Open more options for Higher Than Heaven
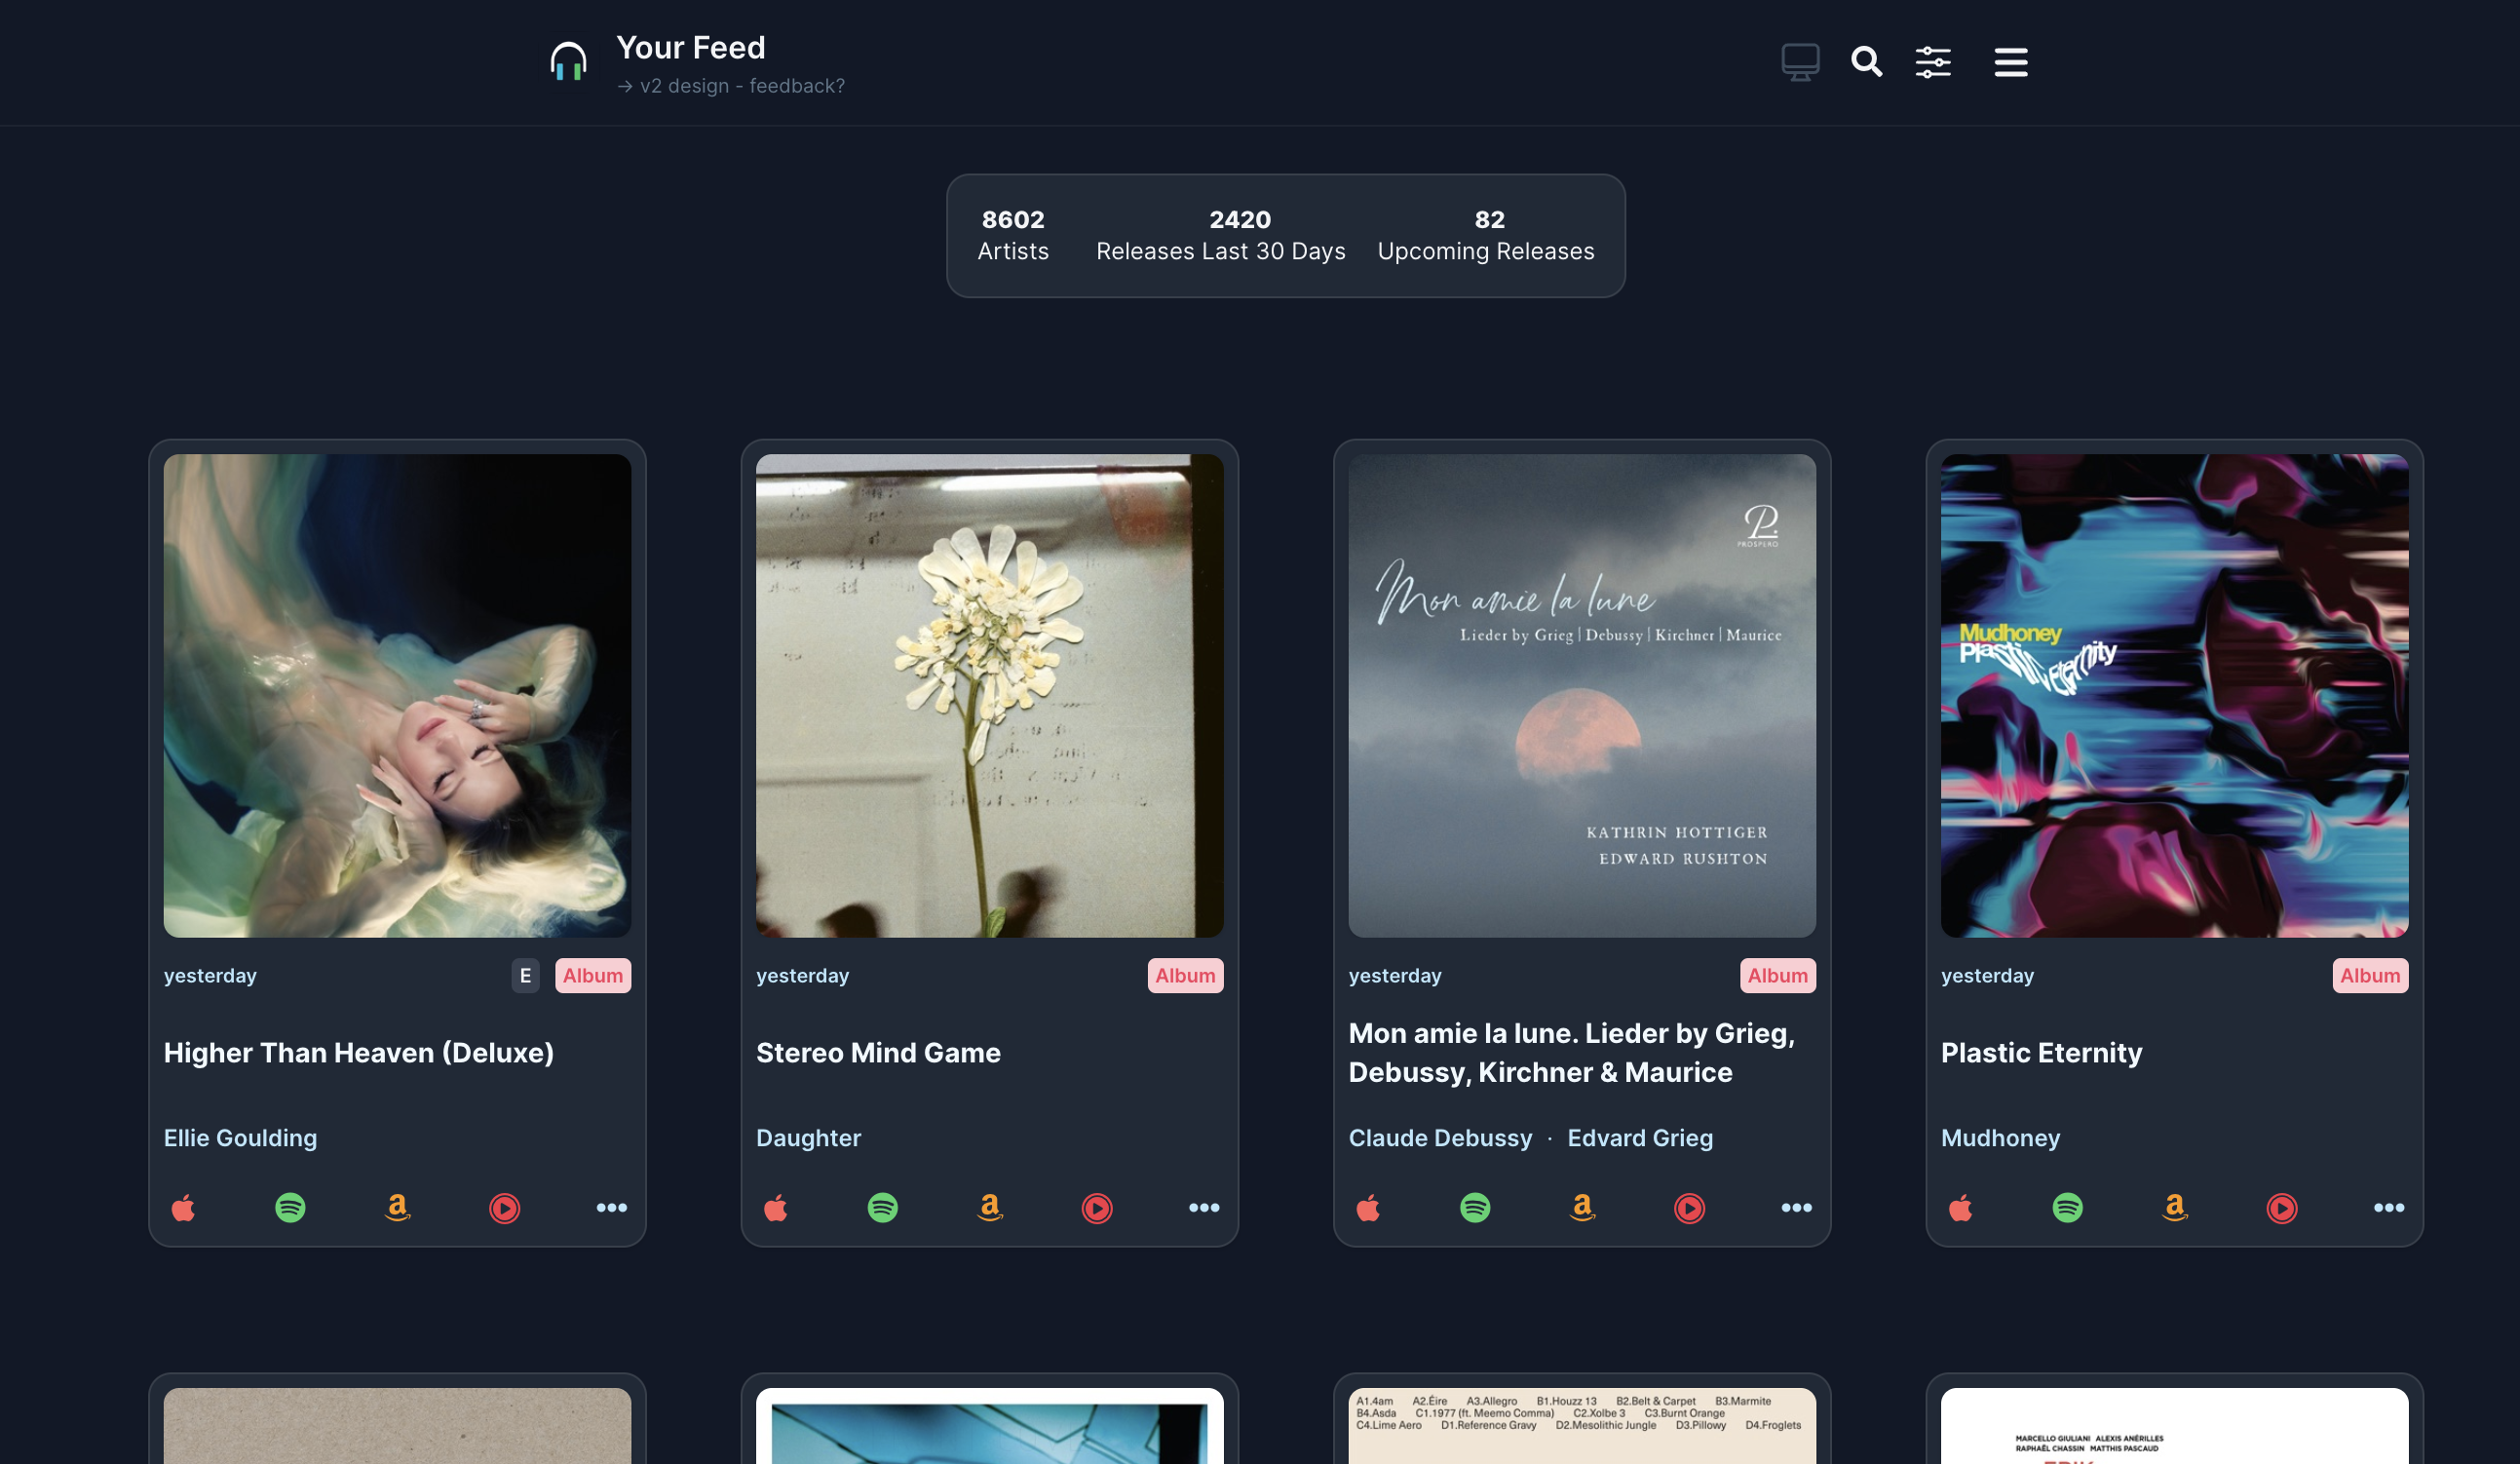2520x1464 pixels. [x=611, y=1208]
